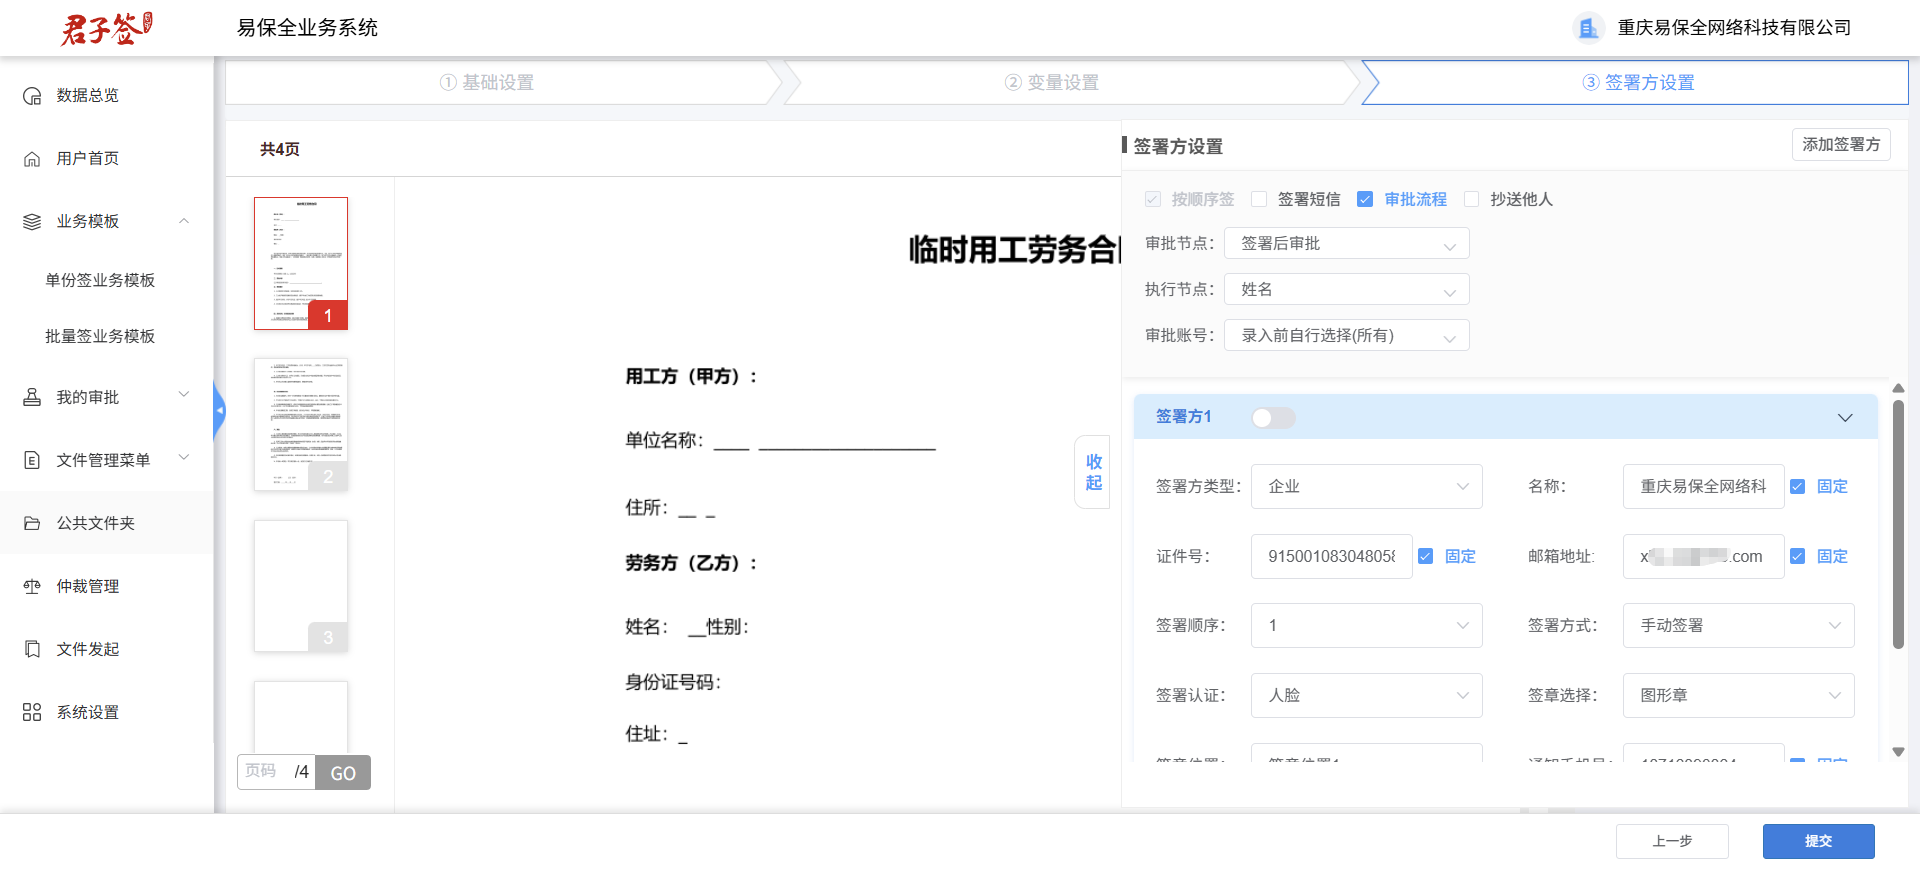Click the company building avatar icon
This screenshot has height=869, width=1920.
(x=1588, y=28)
